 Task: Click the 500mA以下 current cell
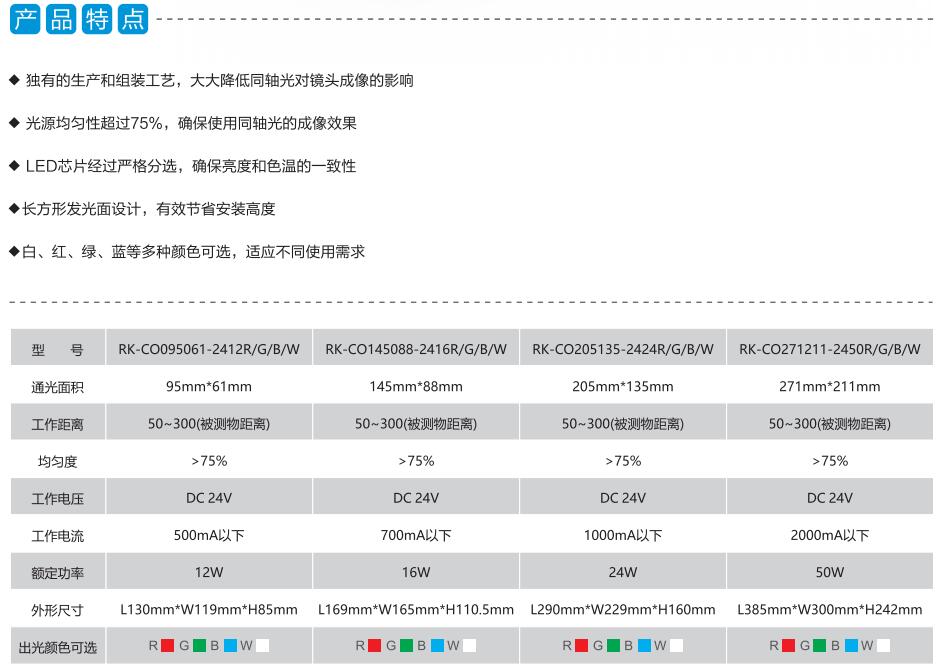tap(209, 535)
